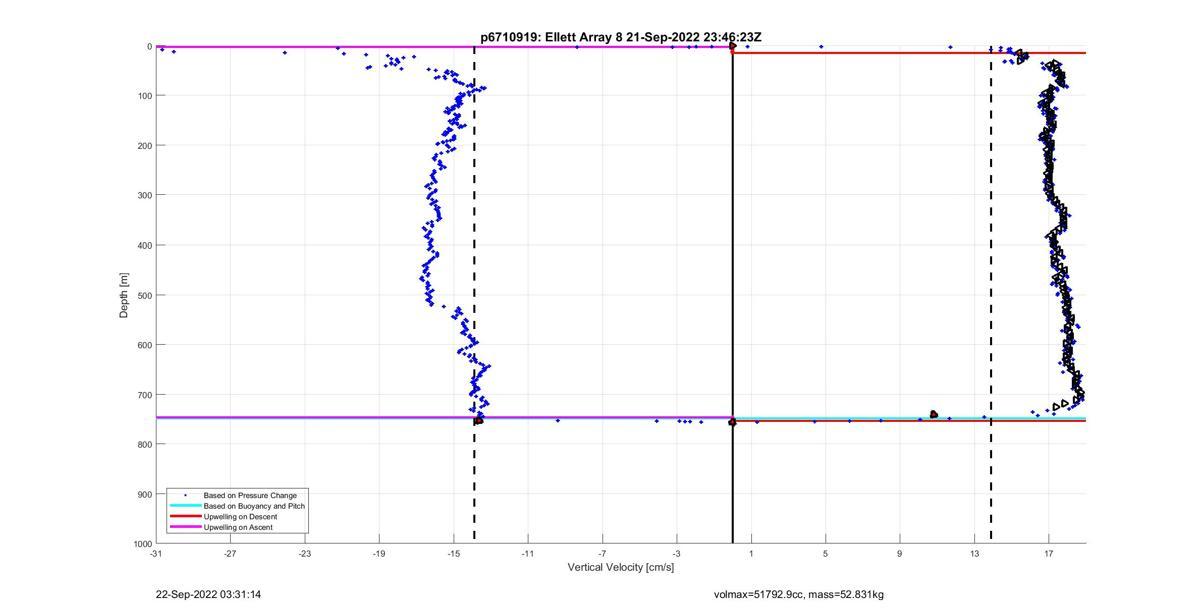Click y-axis tick label '700'
The height and width of the screenshot is (611, 1200).
(144, 395)
